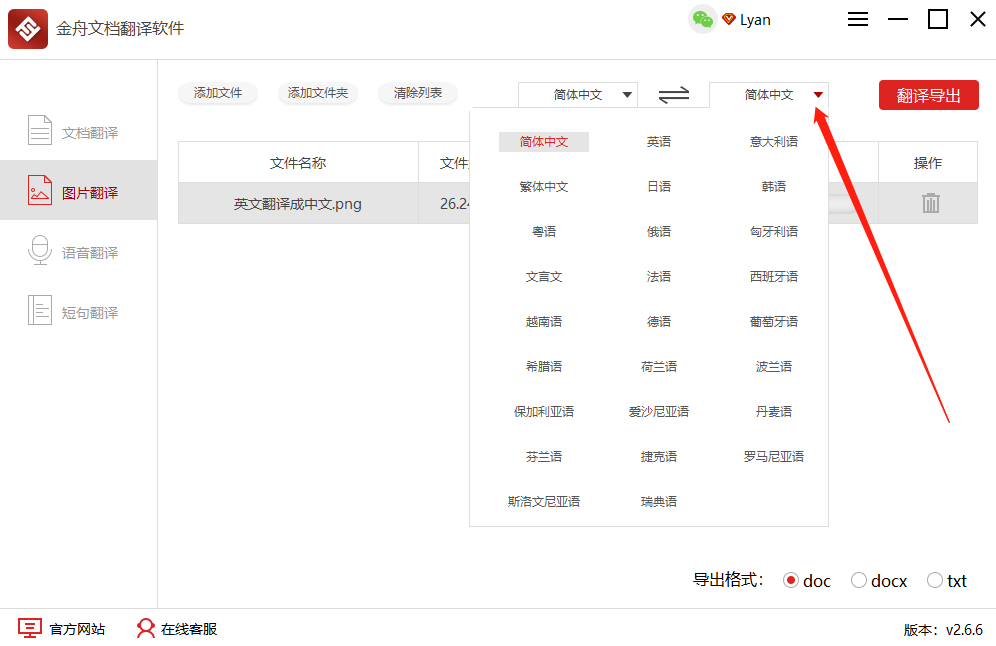Click the VIP diamond icon beside Lyan
Viewport: 996px width, 646px height.
click(x=729, y=20)
